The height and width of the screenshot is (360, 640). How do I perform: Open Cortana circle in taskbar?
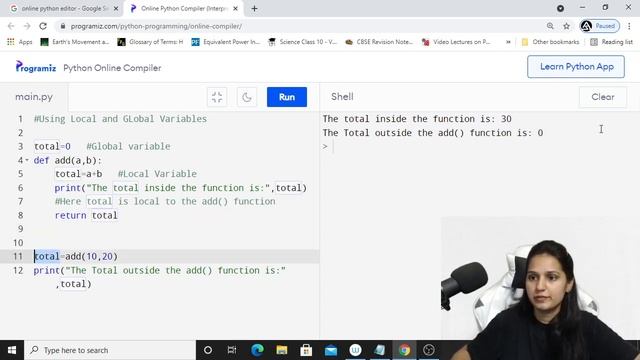point(208,350)
